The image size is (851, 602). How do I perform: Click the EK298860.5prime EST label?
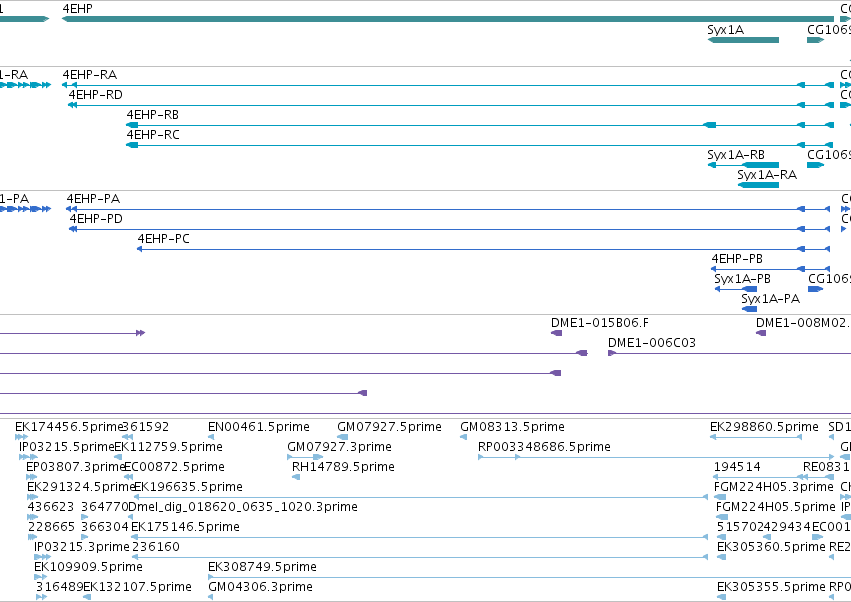(764, 427)
